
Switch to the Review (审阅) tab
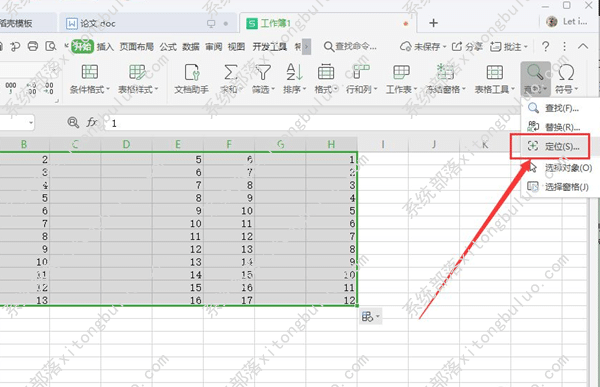[213, 47]
